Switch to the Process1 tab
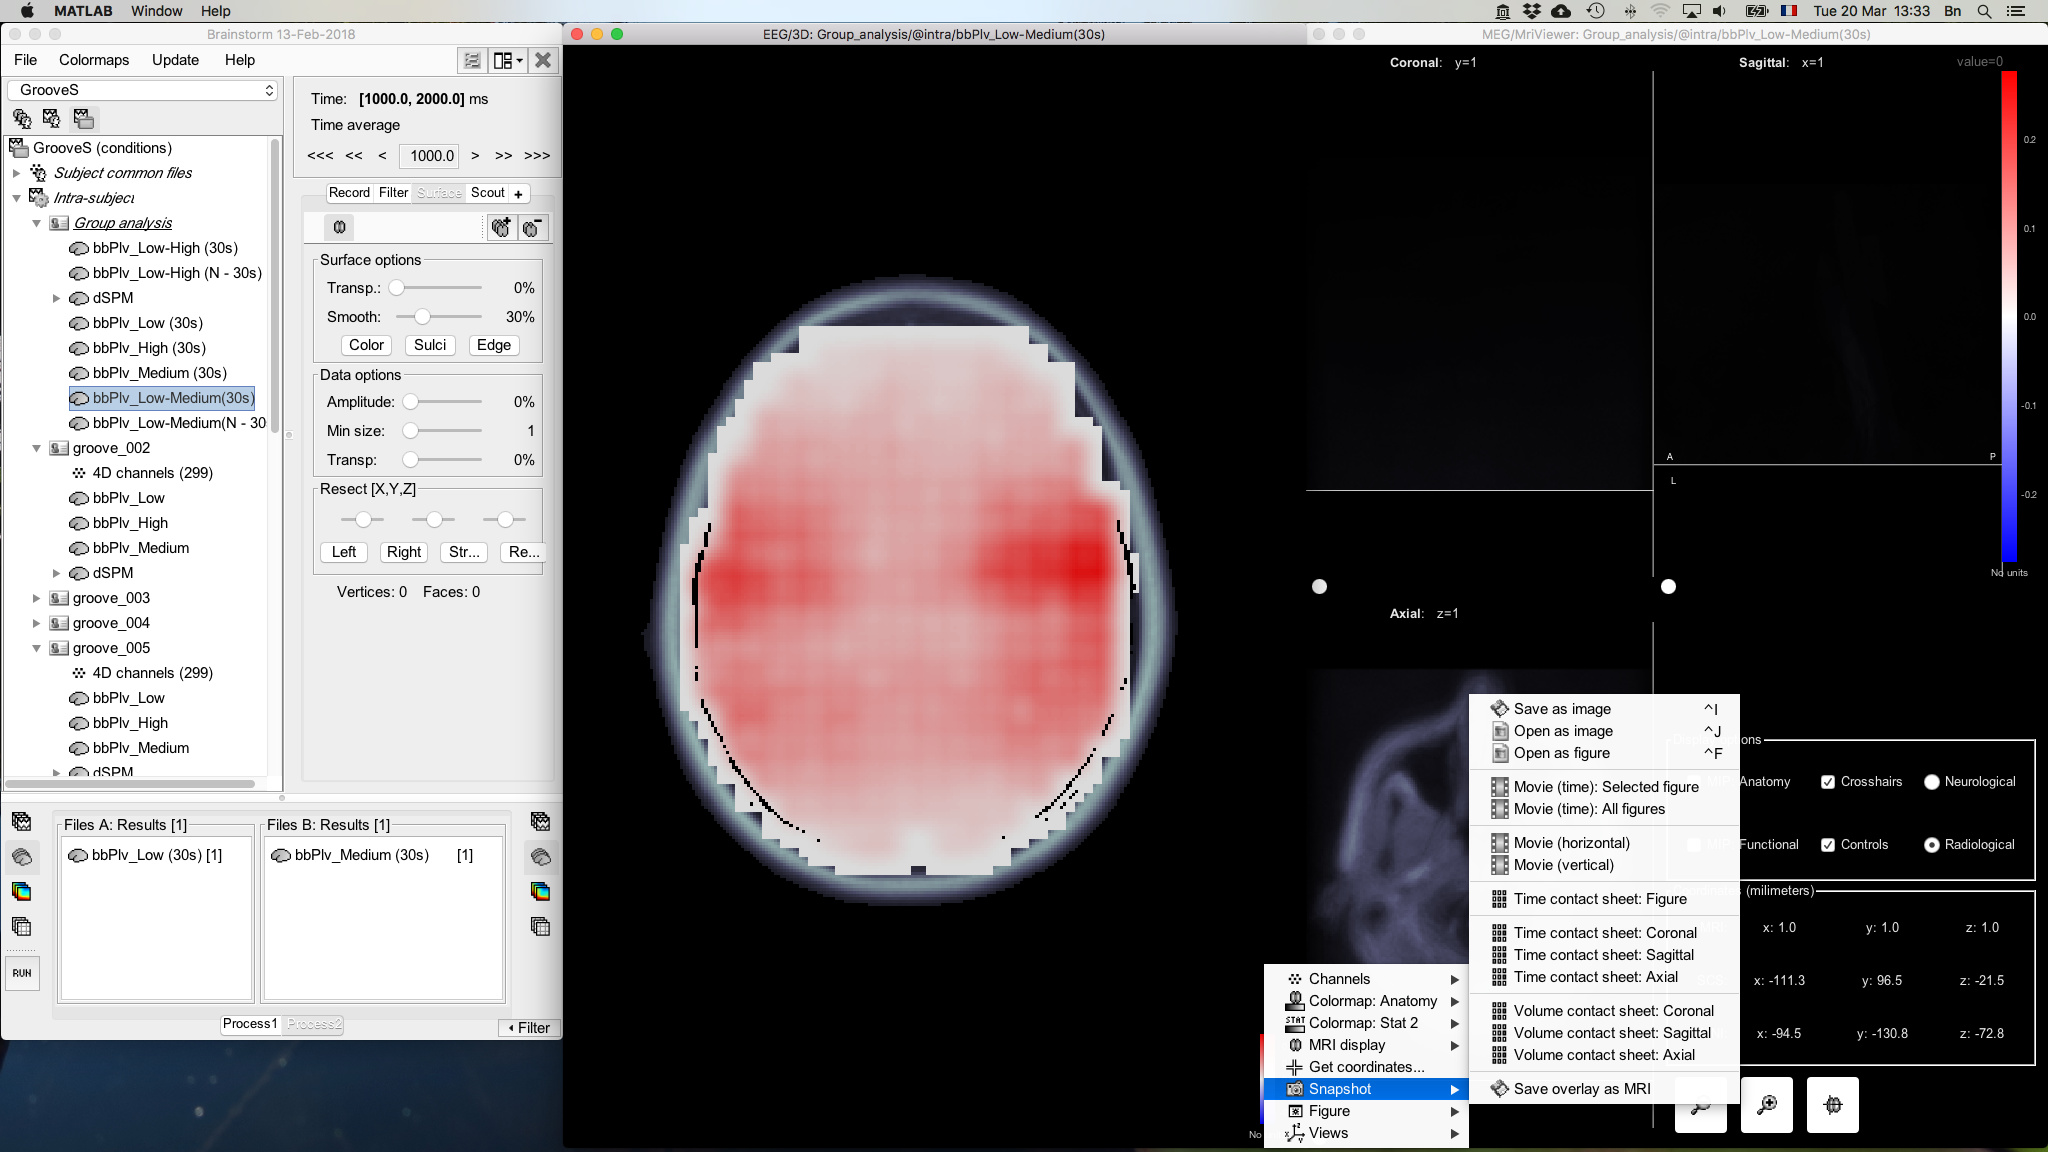Screen dimensions: 2048x1152 (250, 1024)
